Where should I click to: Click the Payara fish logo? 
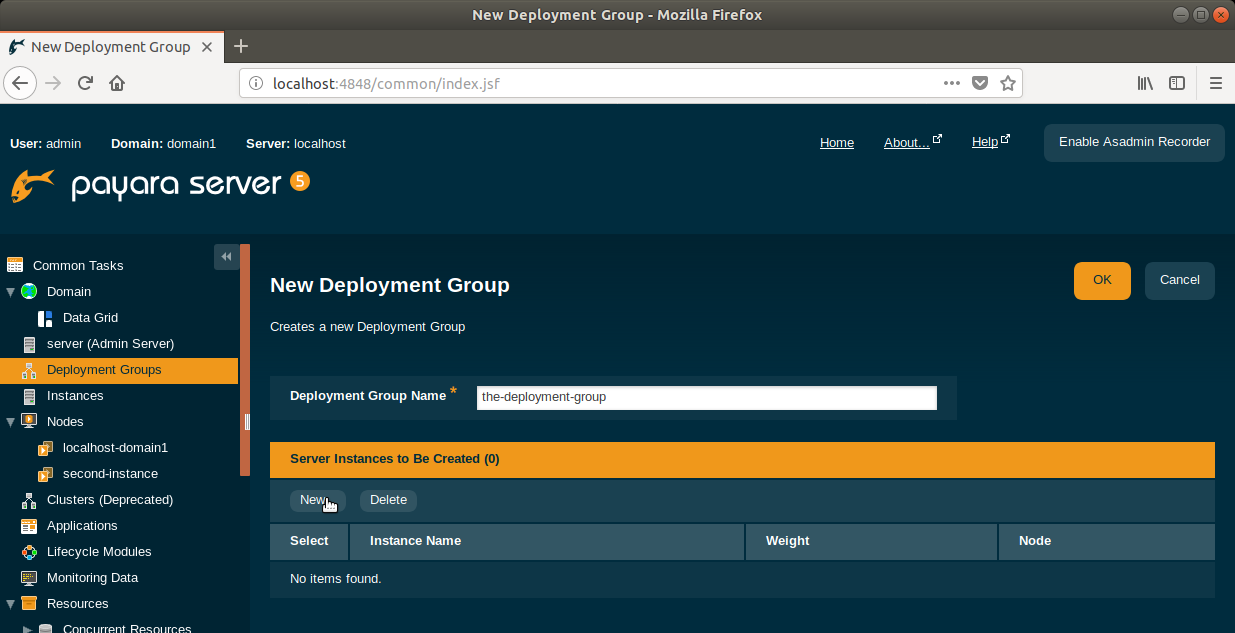point(33,185)
